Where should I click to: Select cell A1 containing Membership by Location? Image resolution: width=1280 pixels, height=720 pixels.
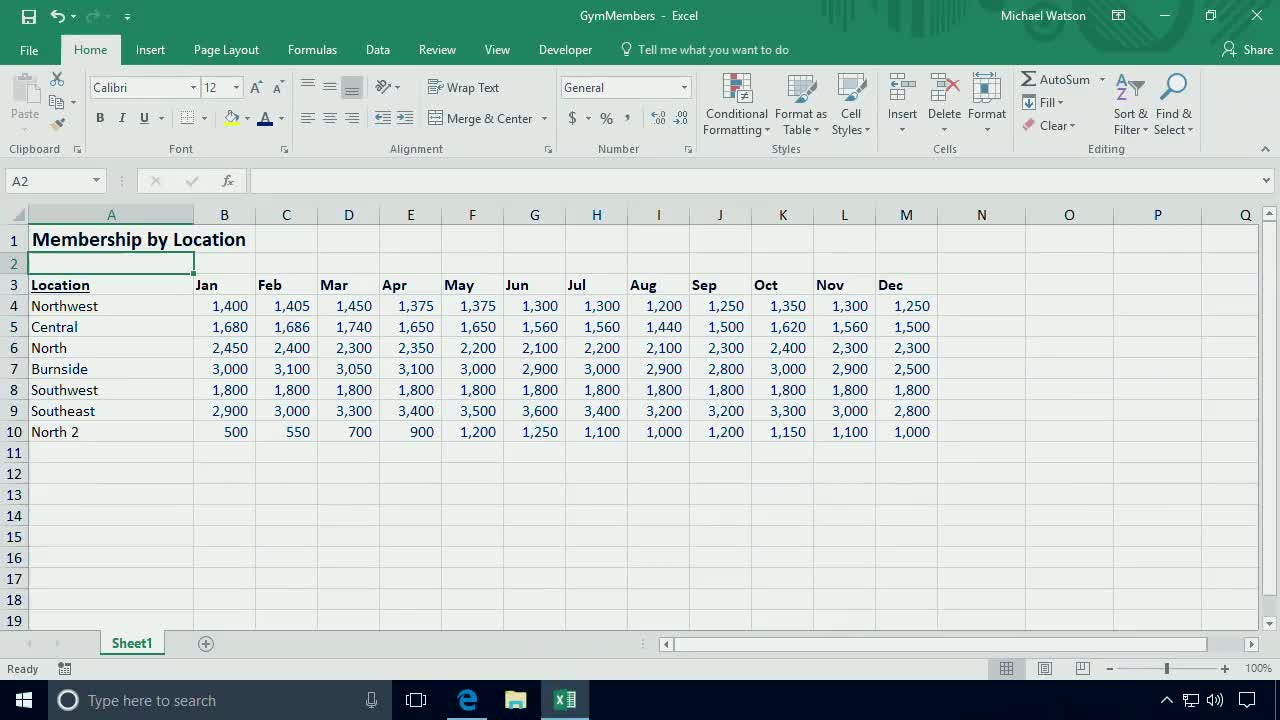click(111, 239)
